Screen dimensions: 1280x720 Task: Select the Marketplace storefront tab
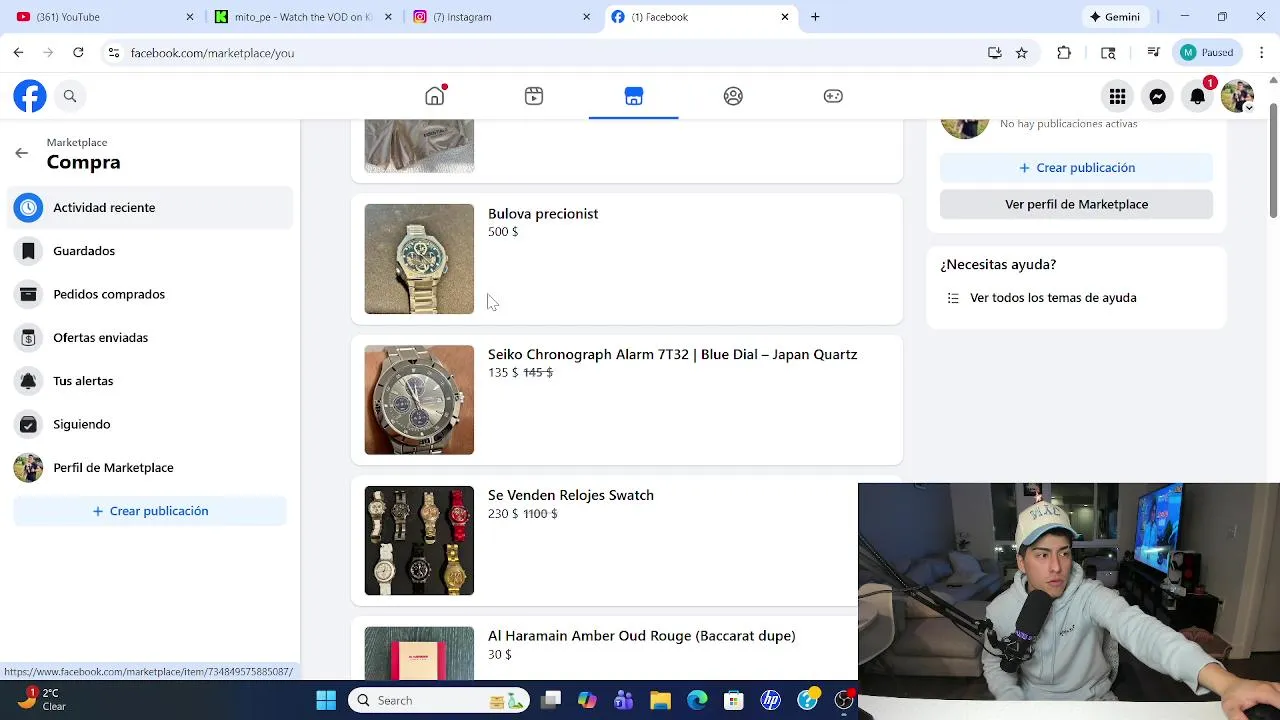(x=634, y=96)
